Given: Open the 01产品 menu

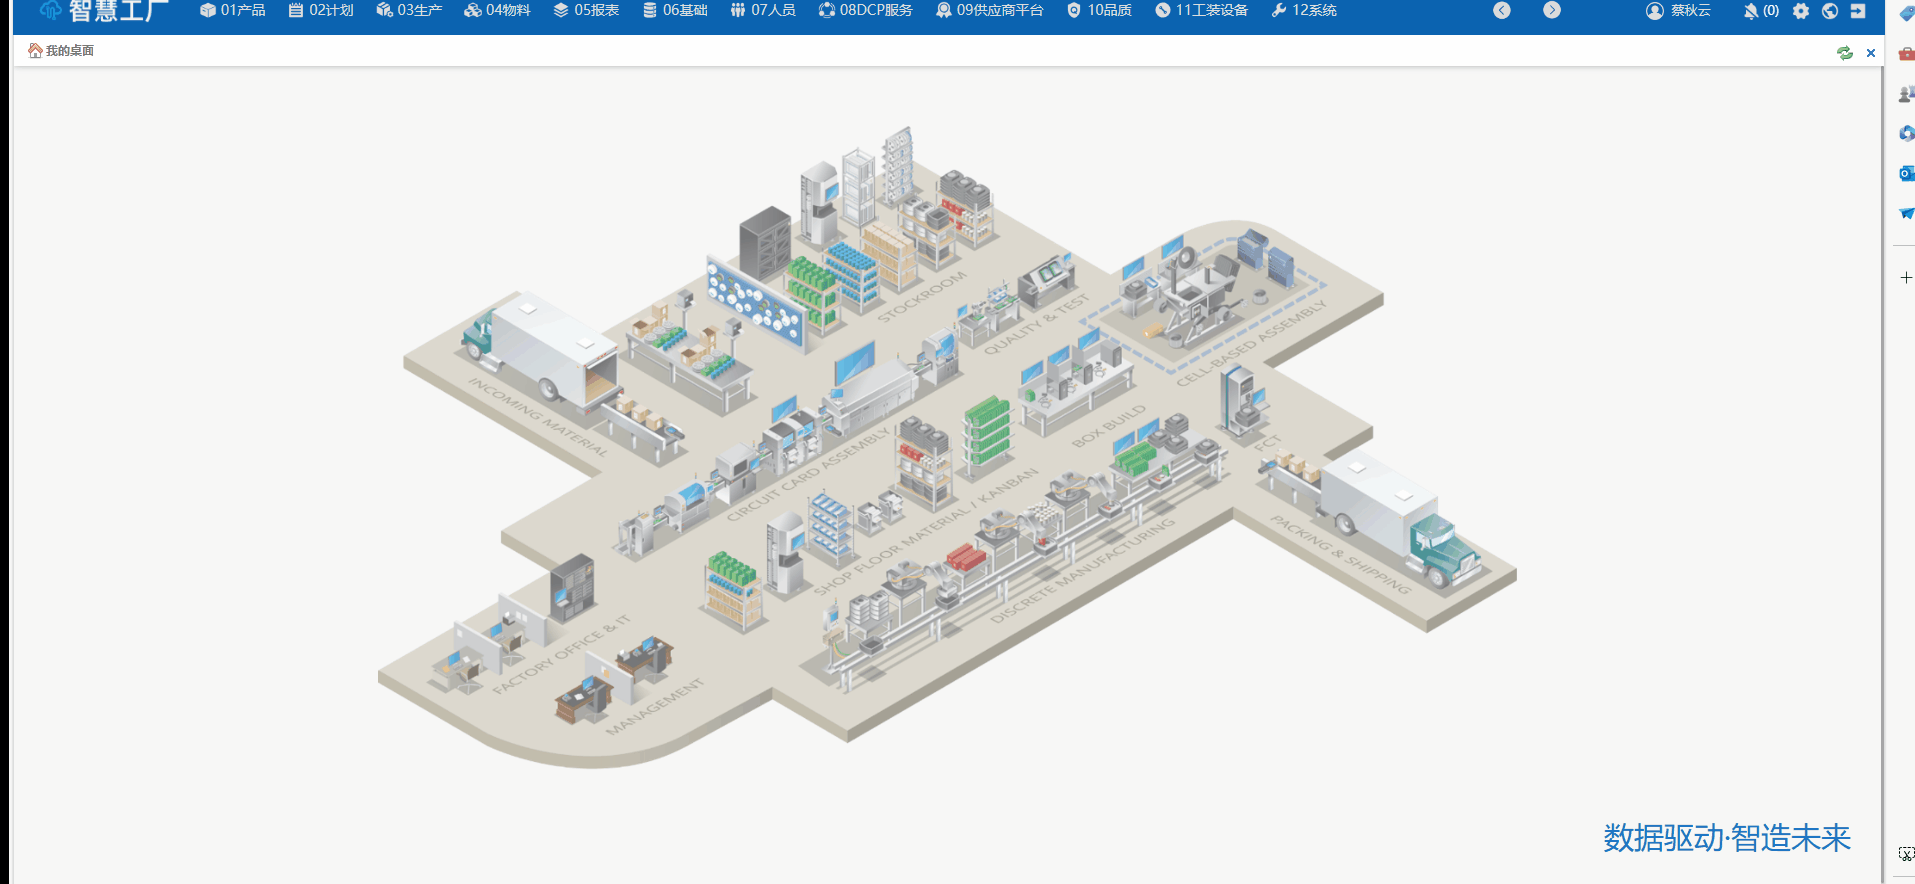Looking at the screenshot, I should 233,11.
